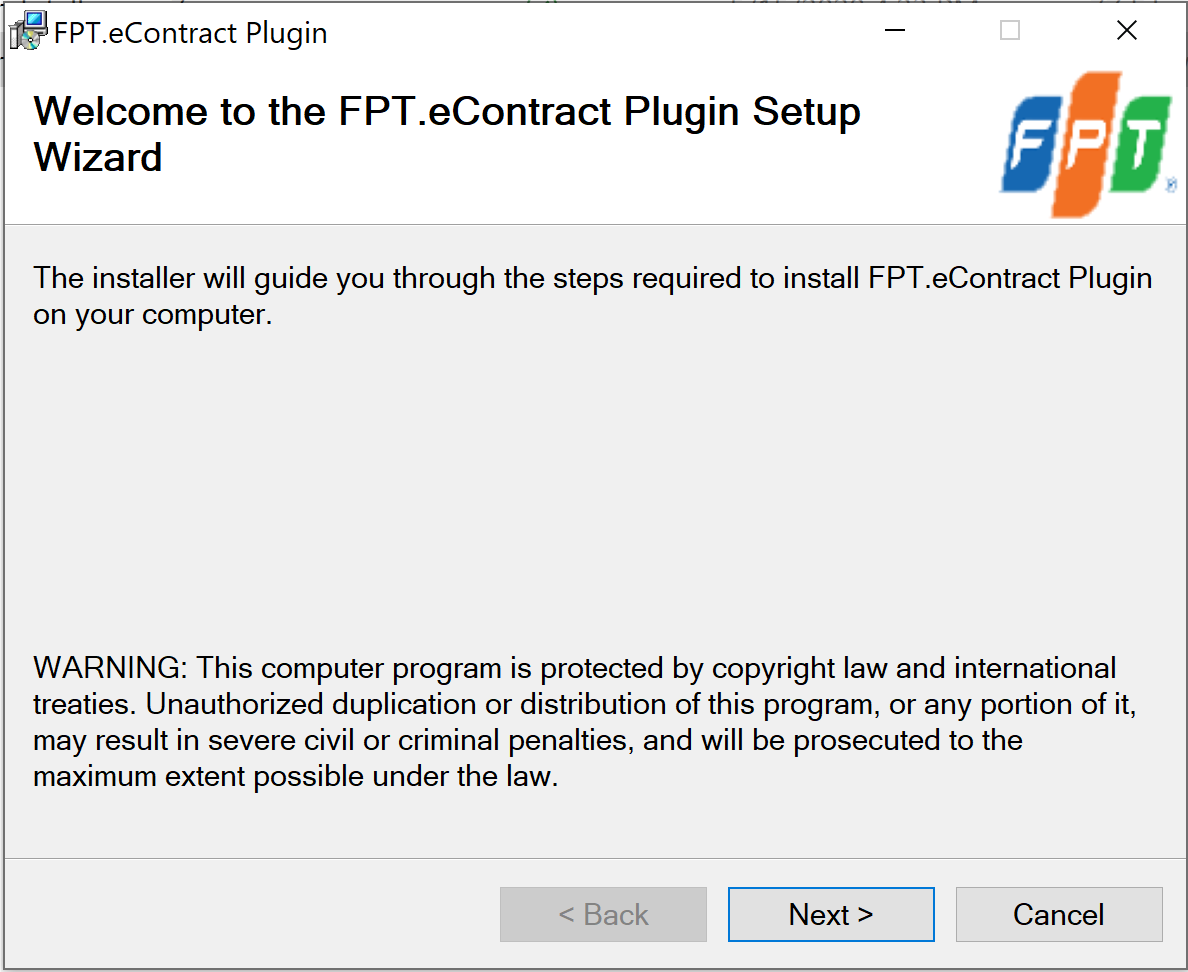This screenshot has width=1188, height=972.
Task: Open the installer icon in the title bar
Action: pos(28,31)
